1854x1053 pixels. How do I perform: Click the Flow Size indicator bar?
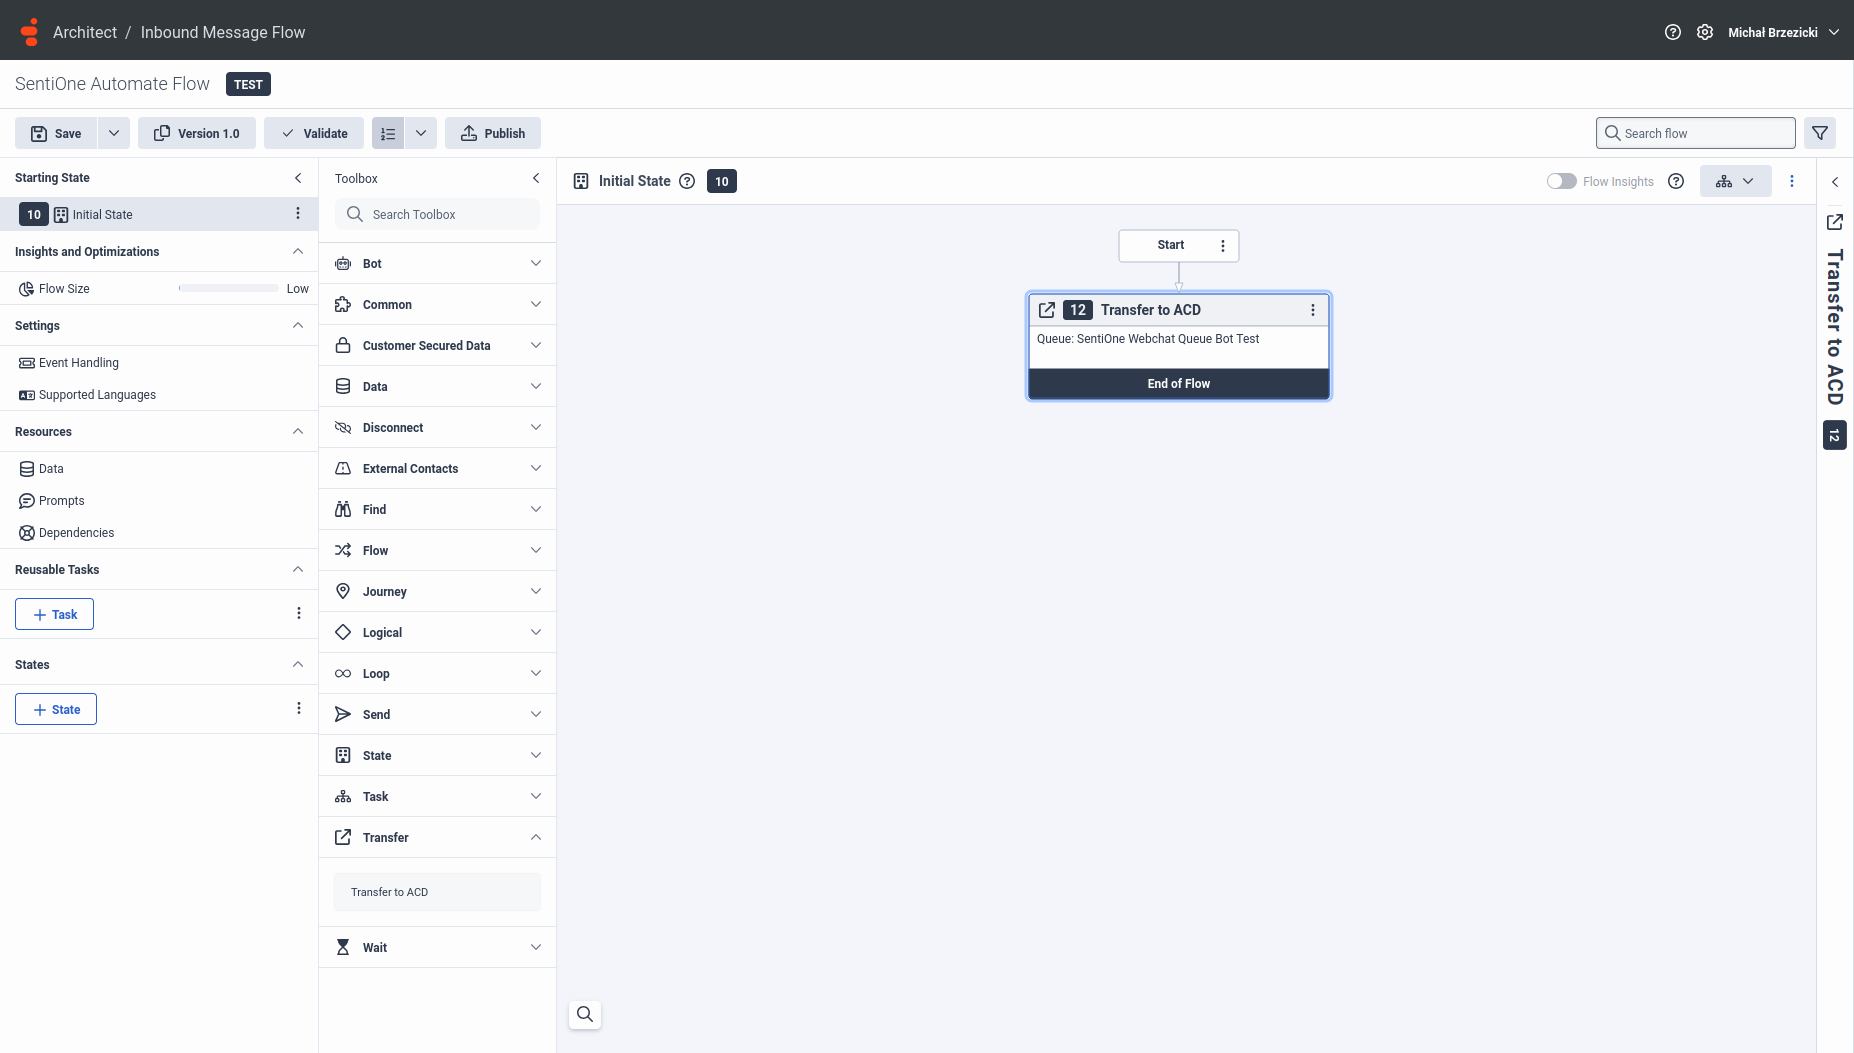click(x=229, y=288)
